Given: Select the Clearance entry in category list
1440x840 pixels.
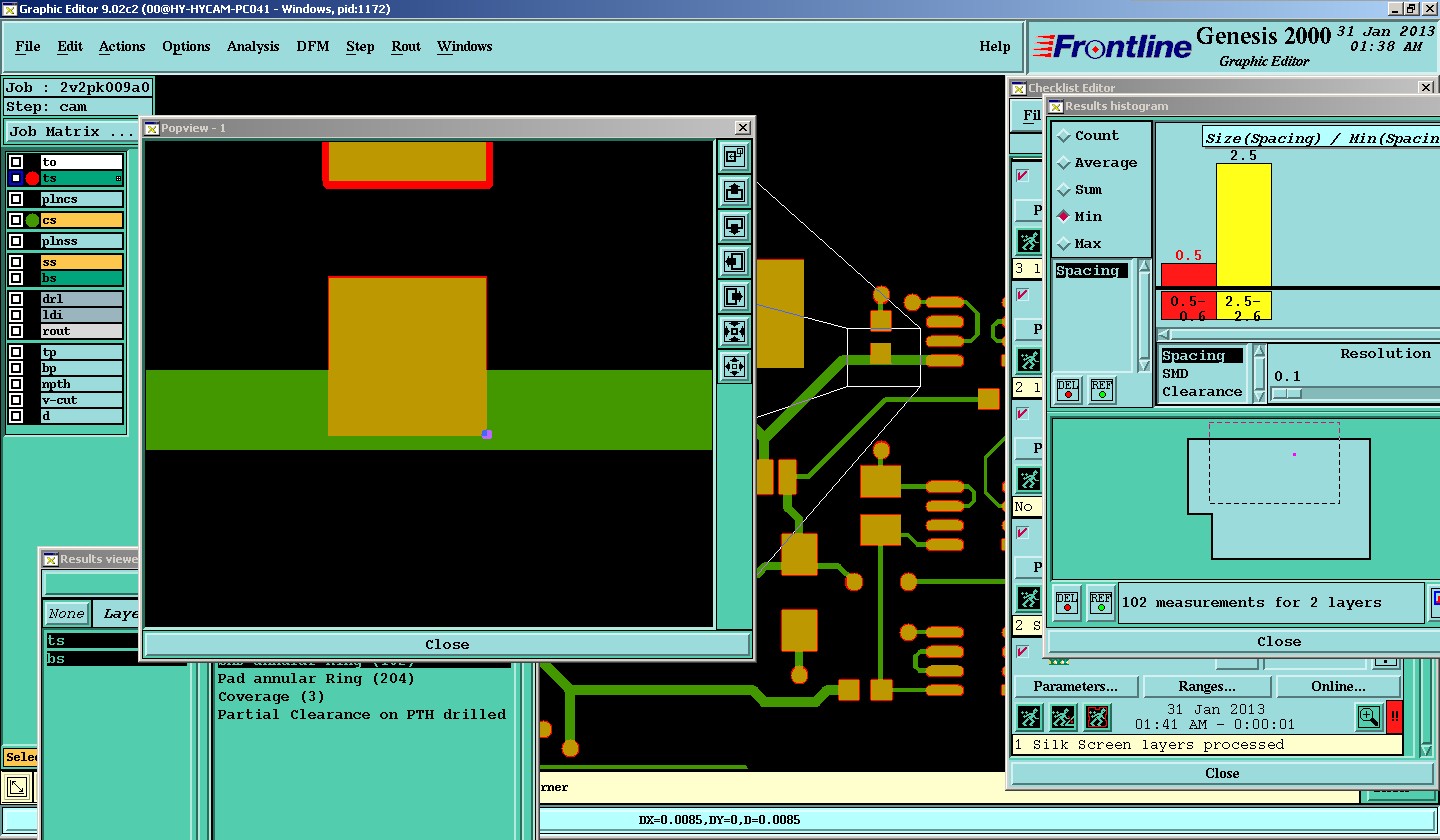Looking at the screenshot, I should tap(1201, 392).
